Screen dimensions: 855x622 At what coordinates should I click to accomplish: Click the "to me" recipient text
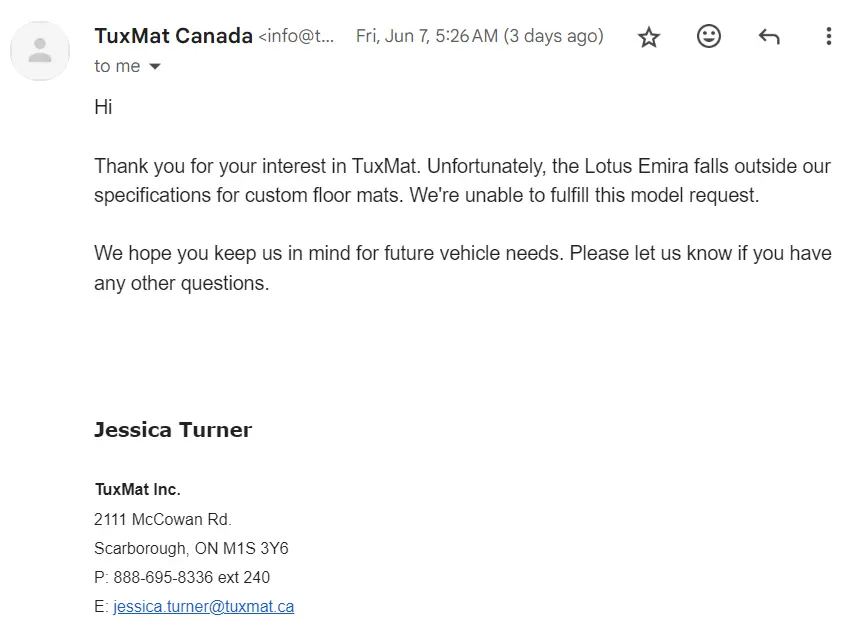[117, 66]
